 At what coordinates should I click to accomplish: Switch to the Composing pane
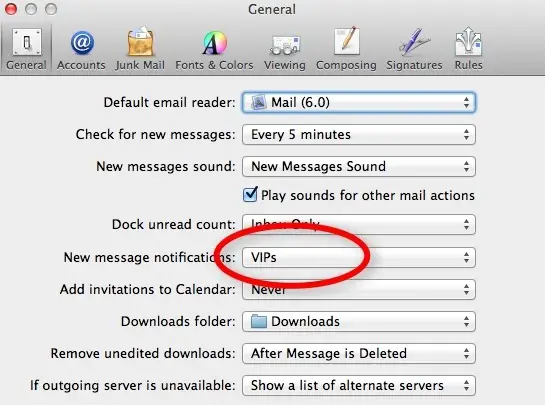coord(346,49)
